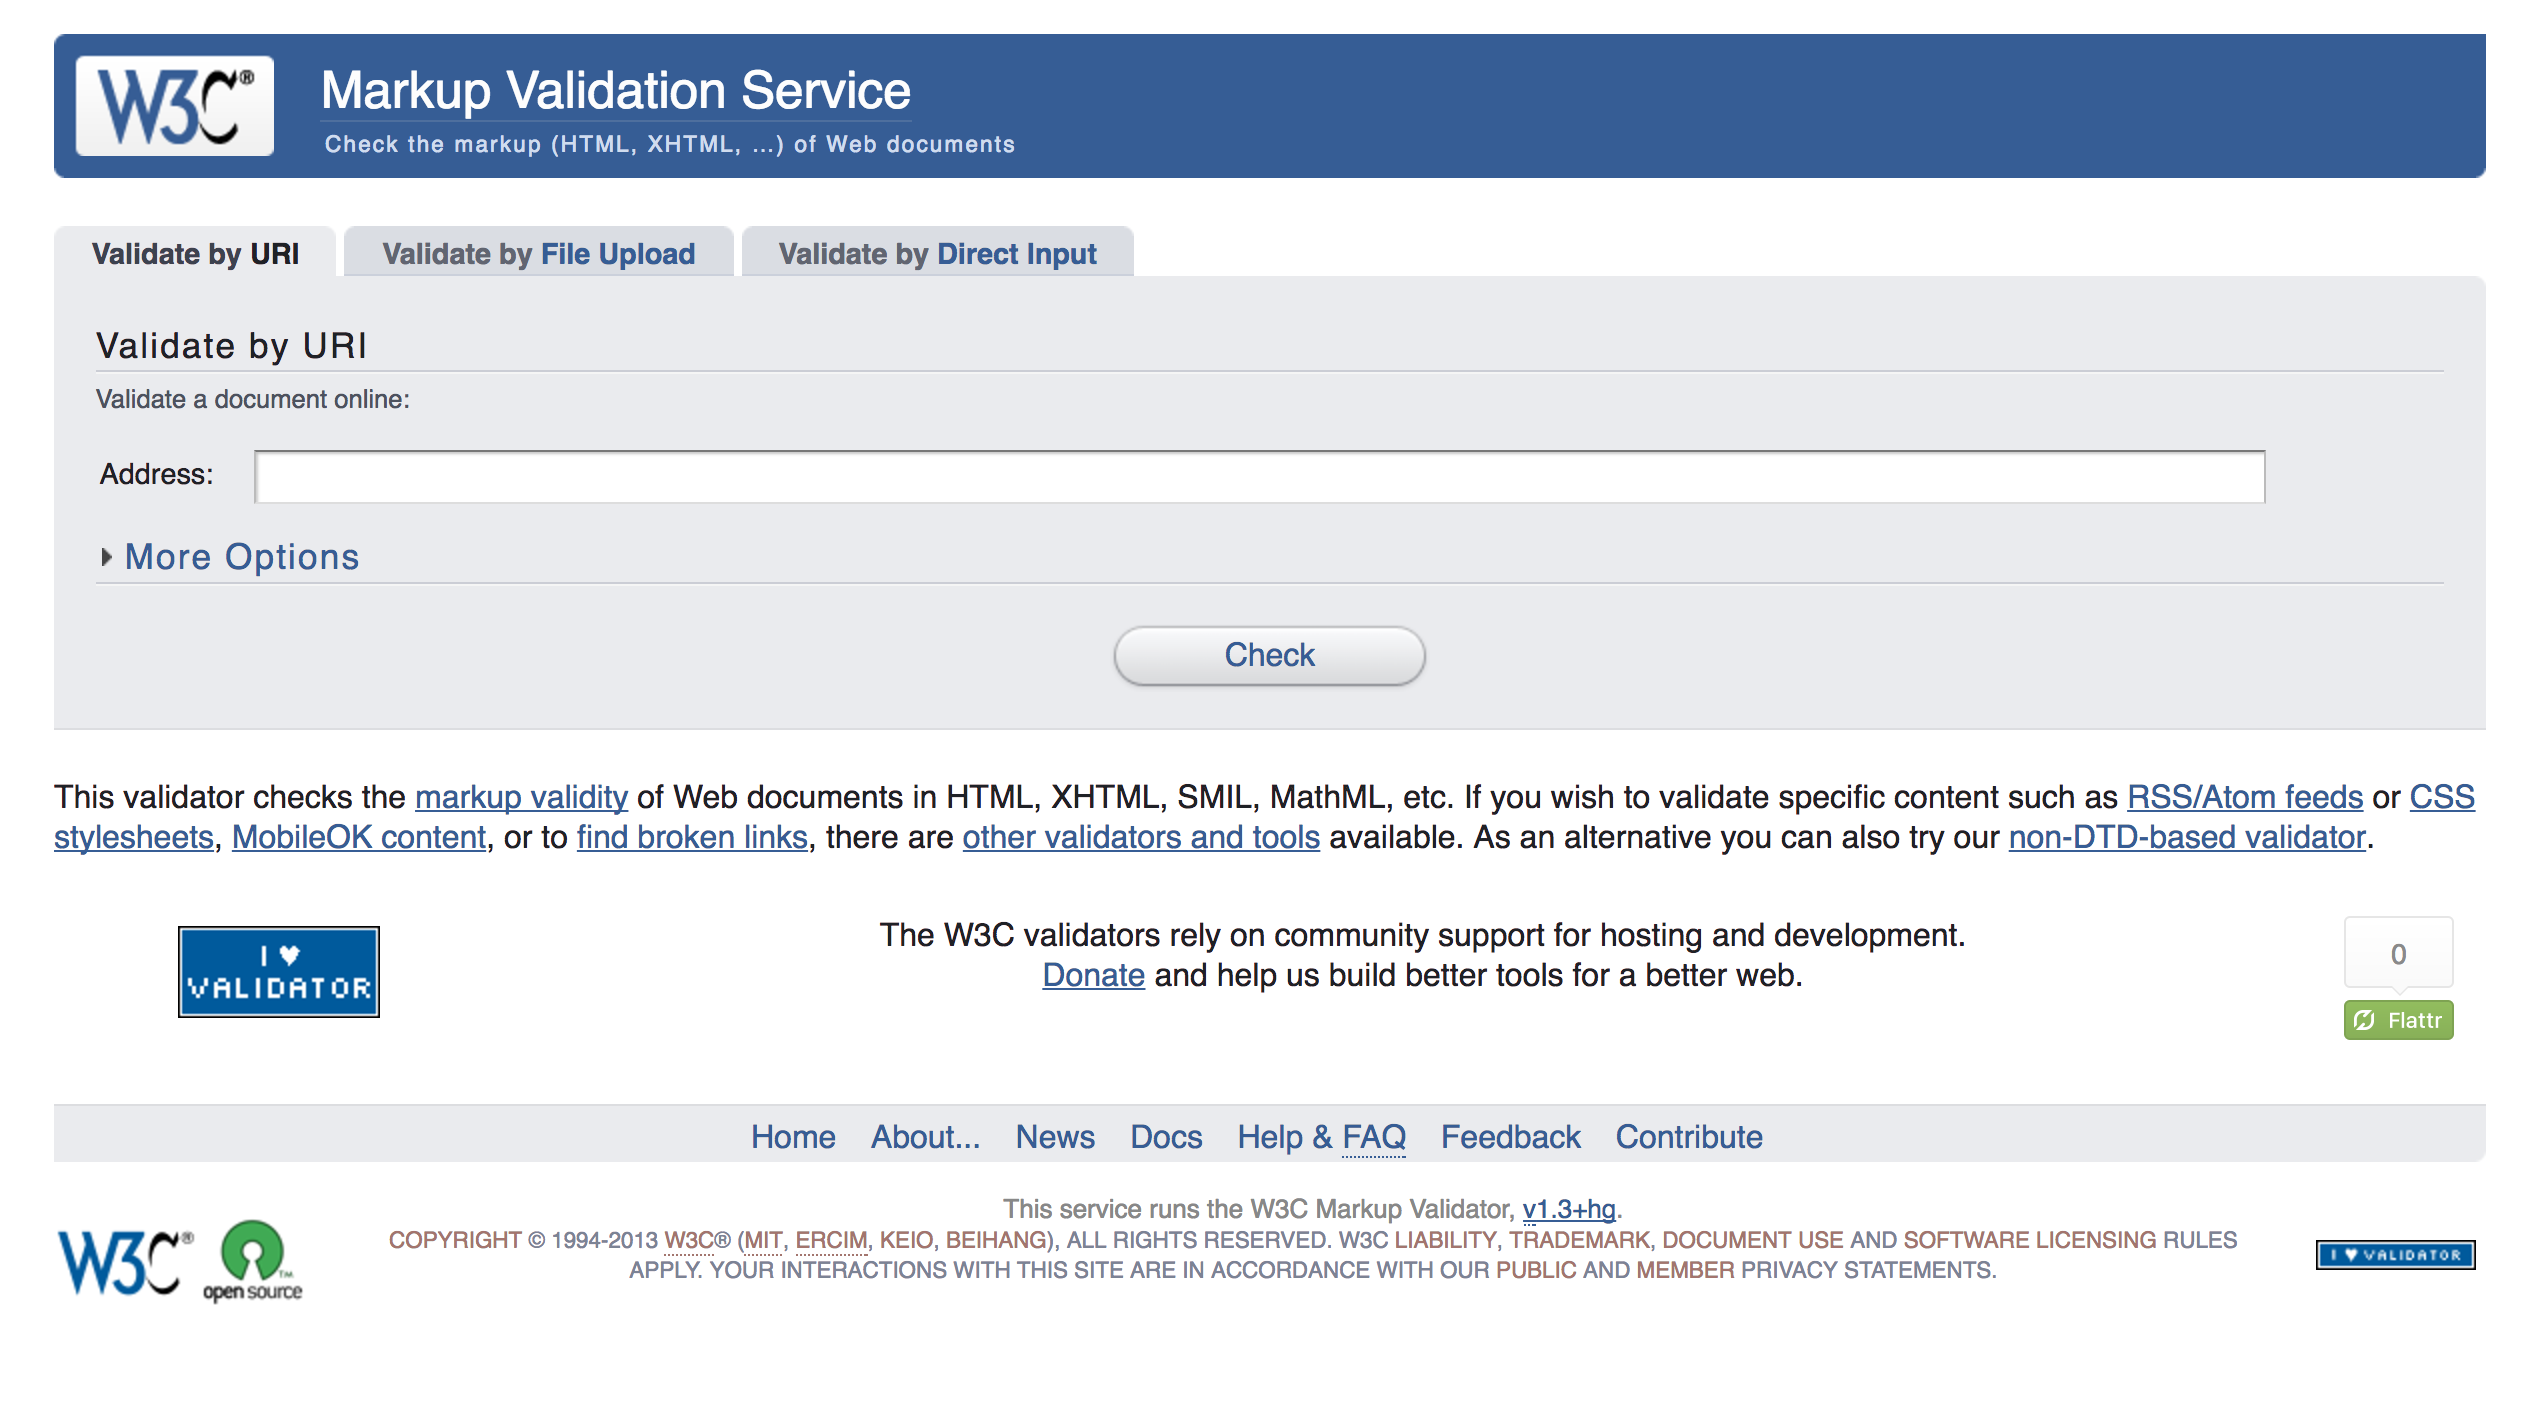2530x1408 pixels.
Task: Open the TRADEMARK link in footer
Action: 1579,1240
